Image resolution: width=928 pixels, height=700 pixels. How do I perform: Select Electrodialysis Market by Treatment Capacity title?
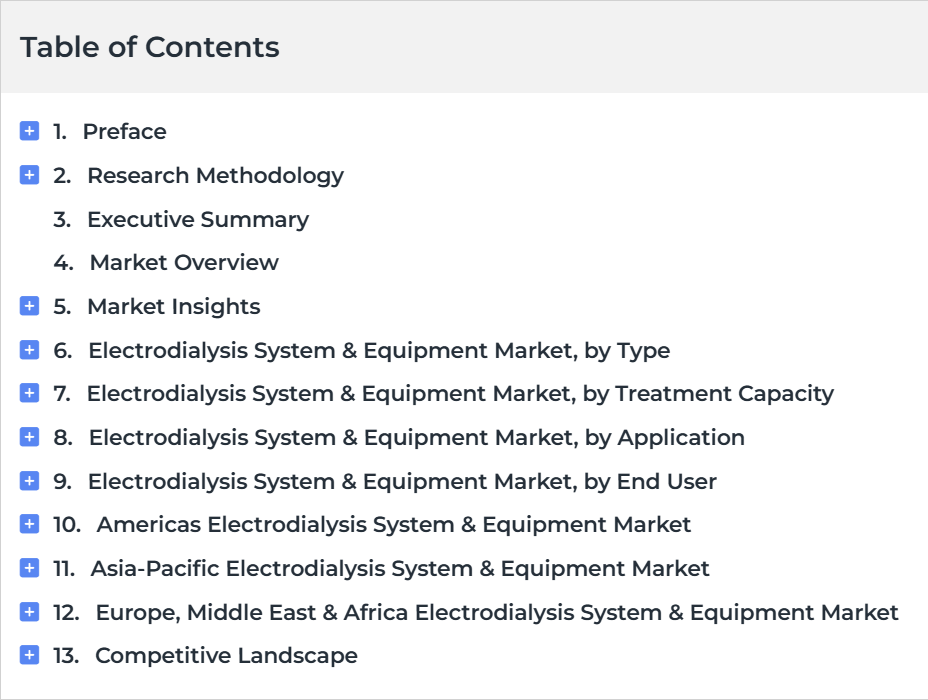460,394
